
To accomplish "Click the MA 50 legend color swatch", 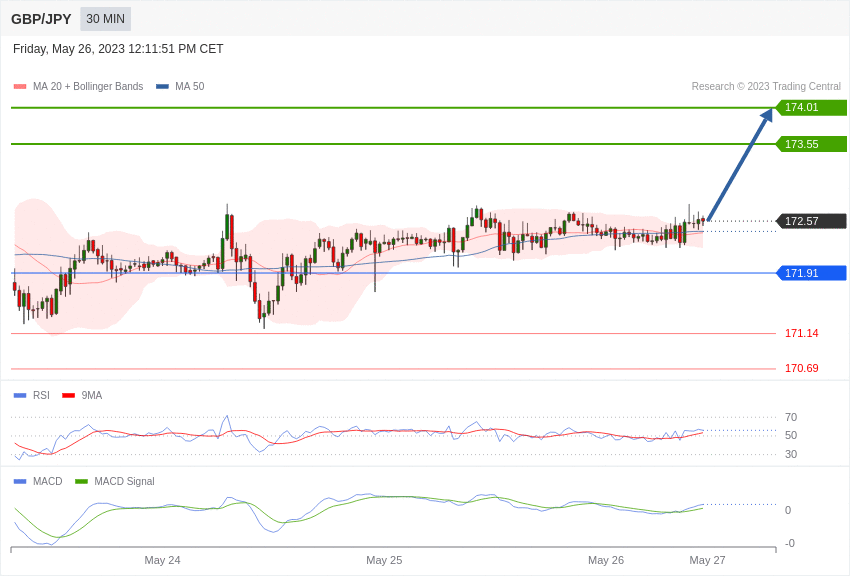I will pyautogui.click(x=162, y=86).
